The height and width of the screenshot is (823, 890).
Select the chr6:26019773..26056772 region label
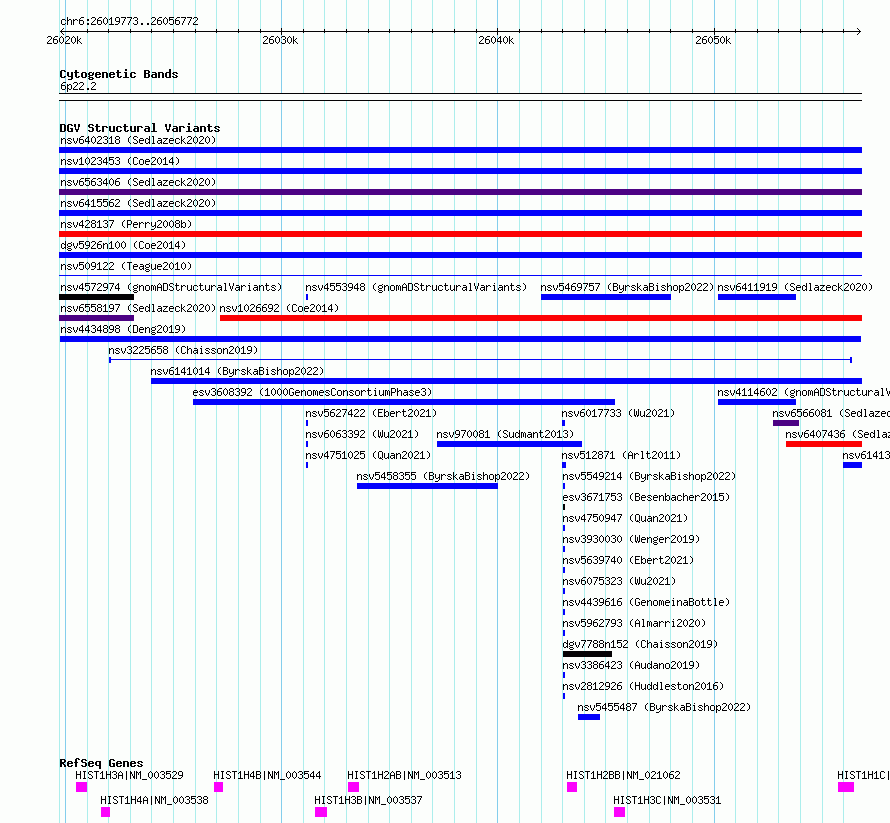click(x=129, y=21)
